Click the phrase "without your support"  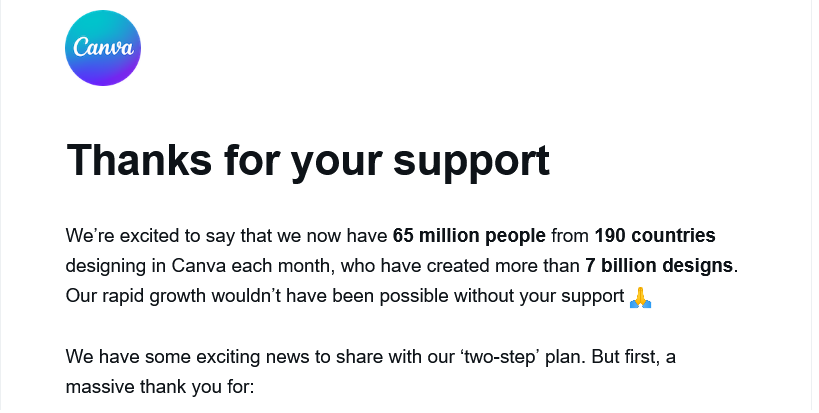pos(539,296)
